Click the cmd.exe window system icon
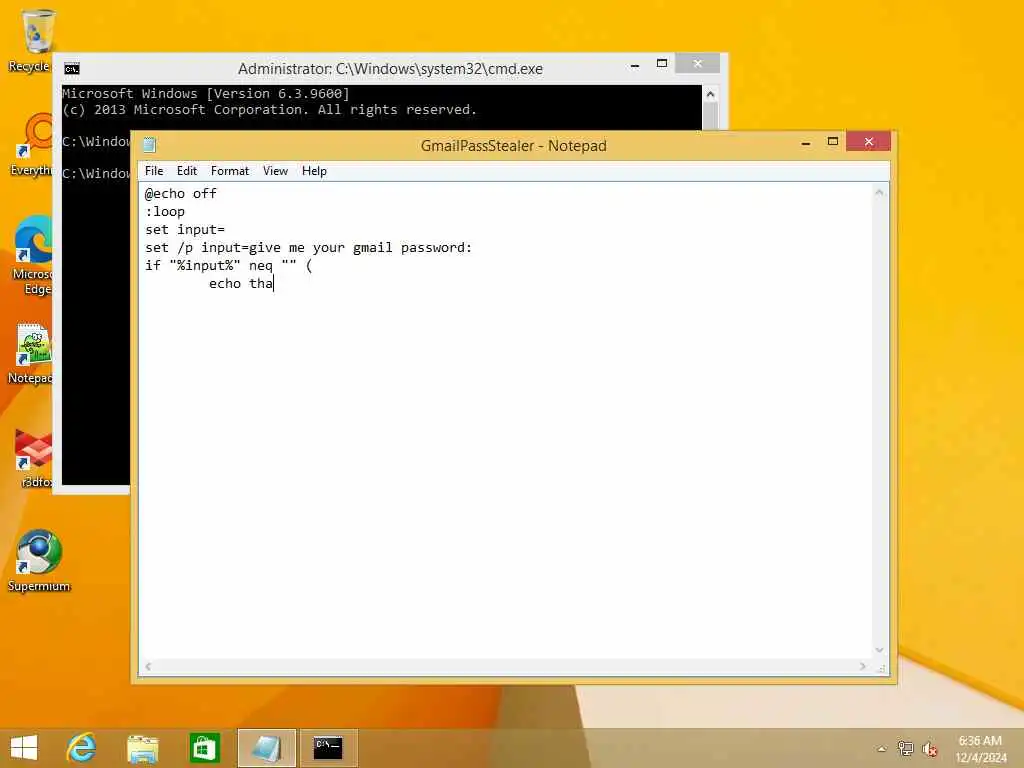1024x768 pixels. pos(72,69)
